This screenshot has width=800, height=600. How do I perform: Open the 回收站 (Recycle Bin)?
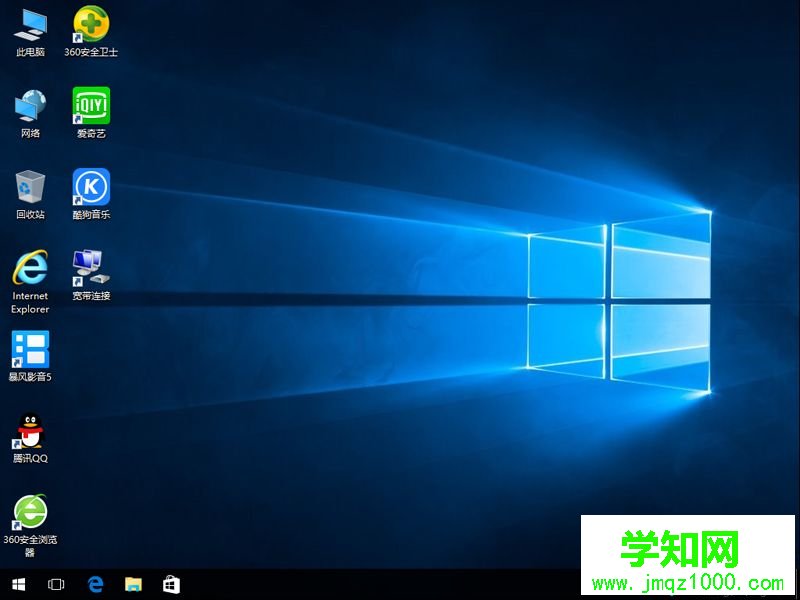[x=30, y=186]
